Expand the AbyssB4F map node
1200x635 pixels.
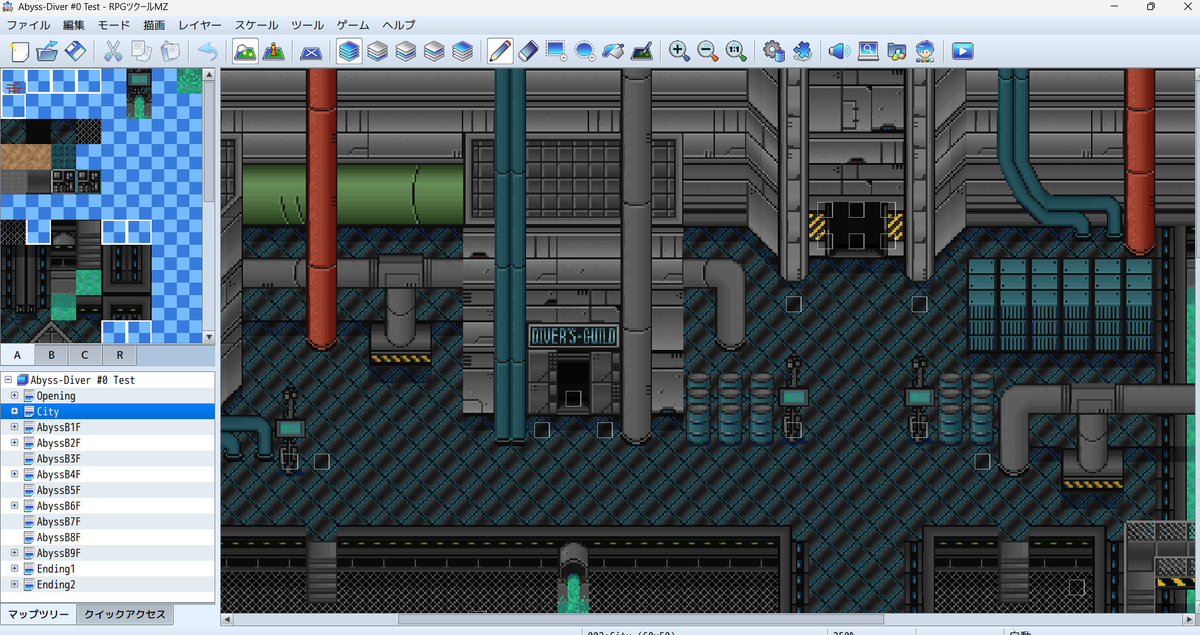coord(15,474)
